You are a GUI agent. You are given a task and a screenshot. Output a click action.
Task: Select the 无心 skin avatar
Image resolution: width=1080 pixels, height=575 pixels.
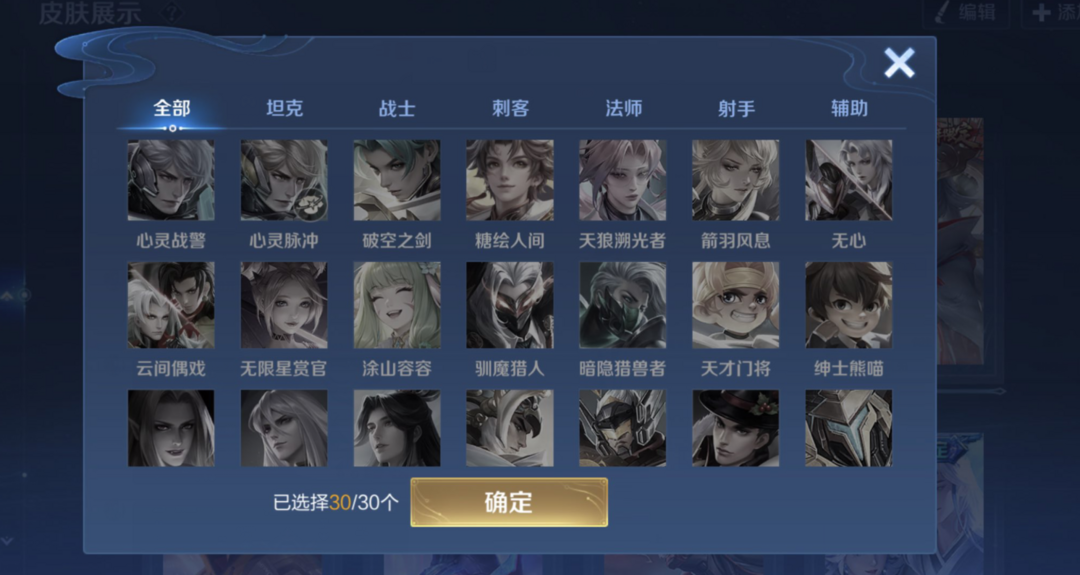pyautogui.click(x=849, y=180)
